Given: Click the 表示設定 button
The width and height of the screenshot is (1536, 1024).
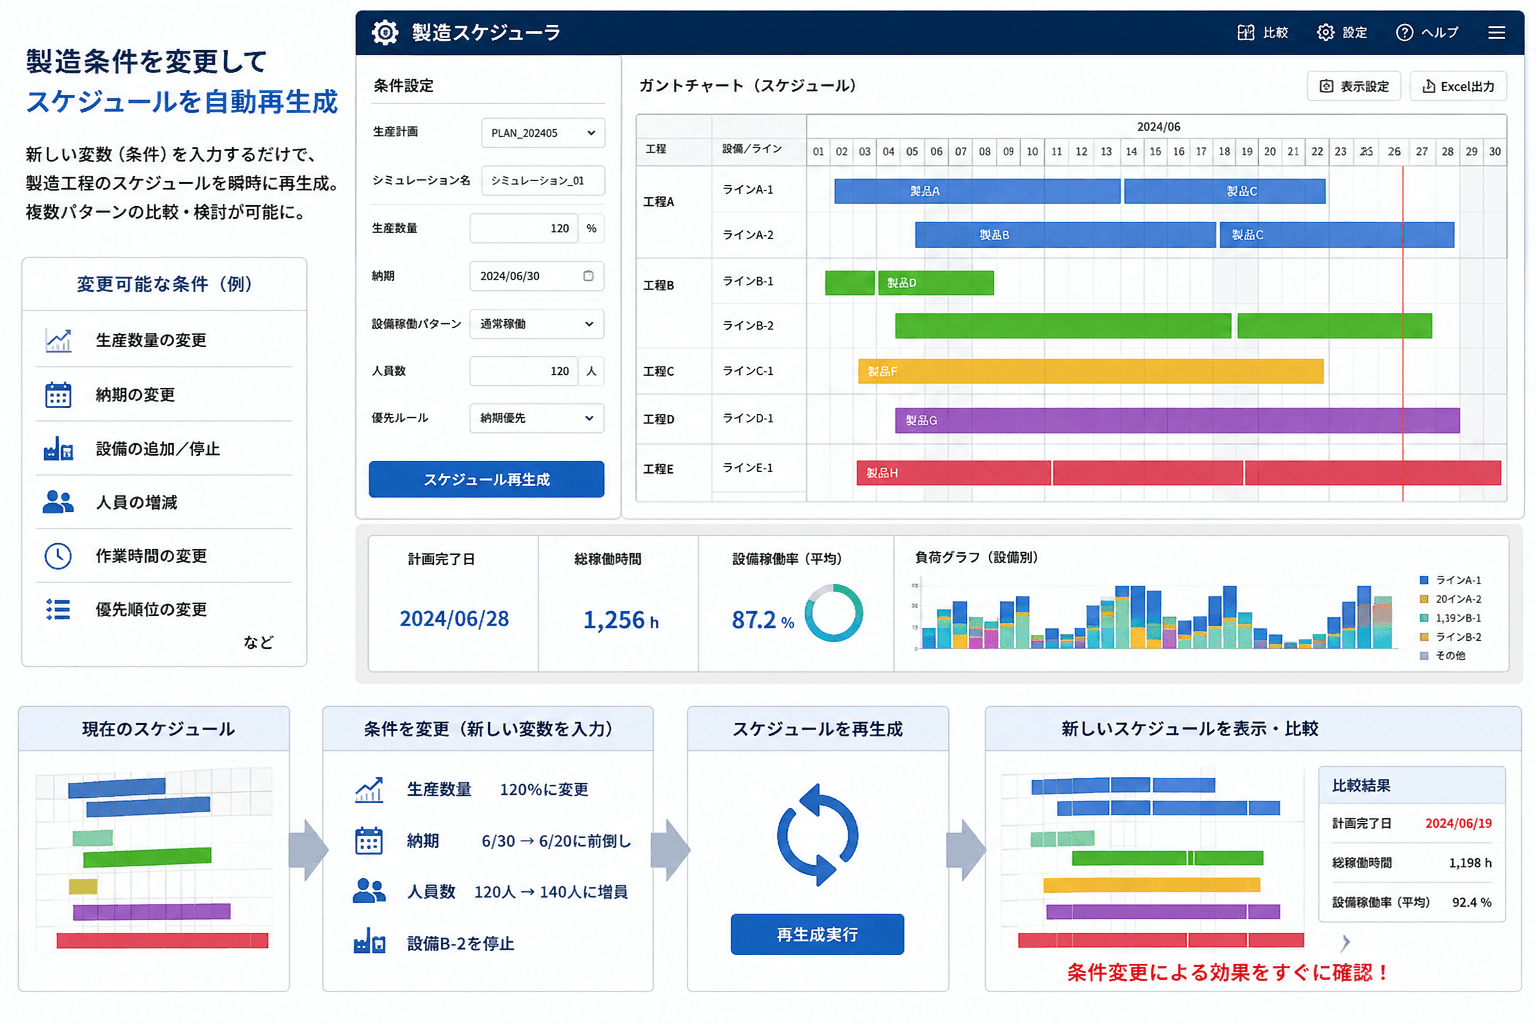Looking at the screenshot, I should [1354, 86].
